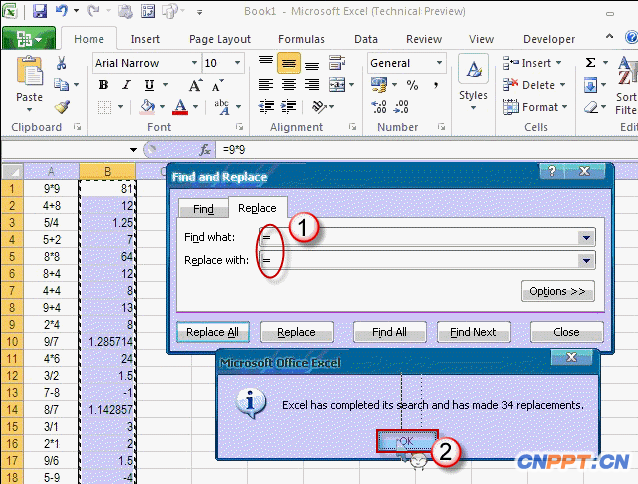
Task: Open Insert cells dropdown
Action: coord(533,63)
